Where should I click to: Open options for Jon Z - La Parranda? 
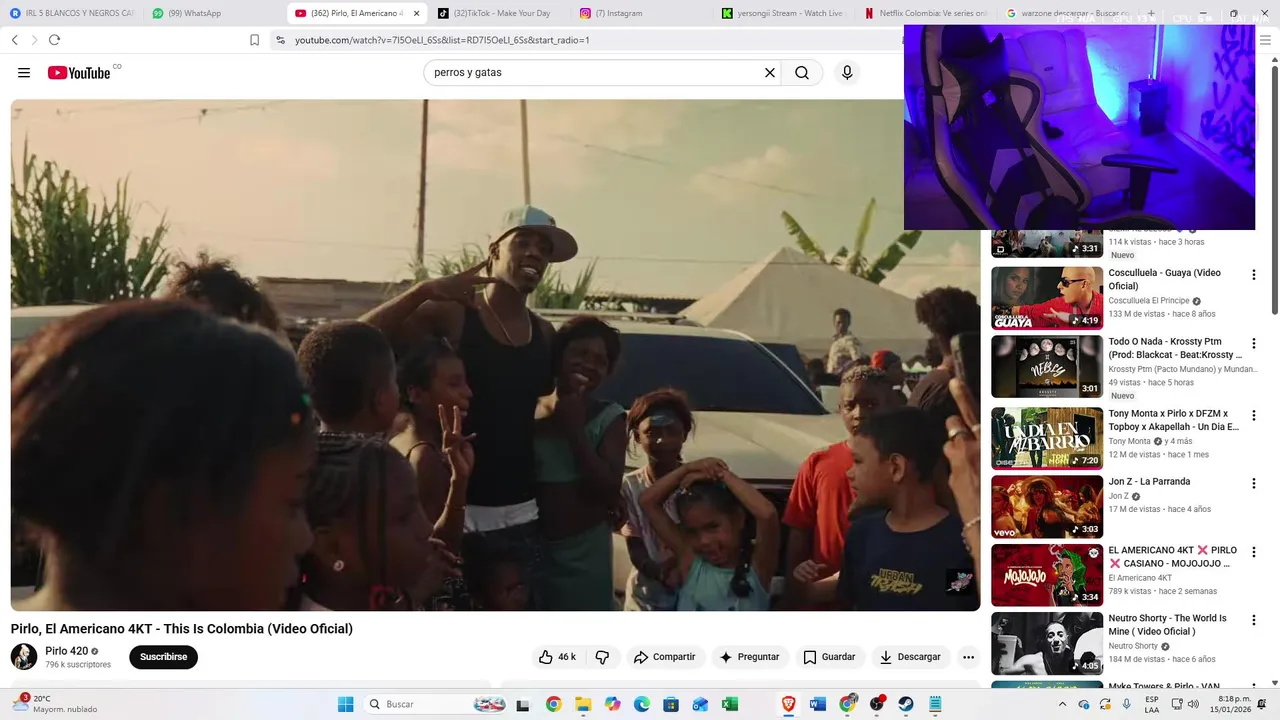click(x=1253, y=483)
